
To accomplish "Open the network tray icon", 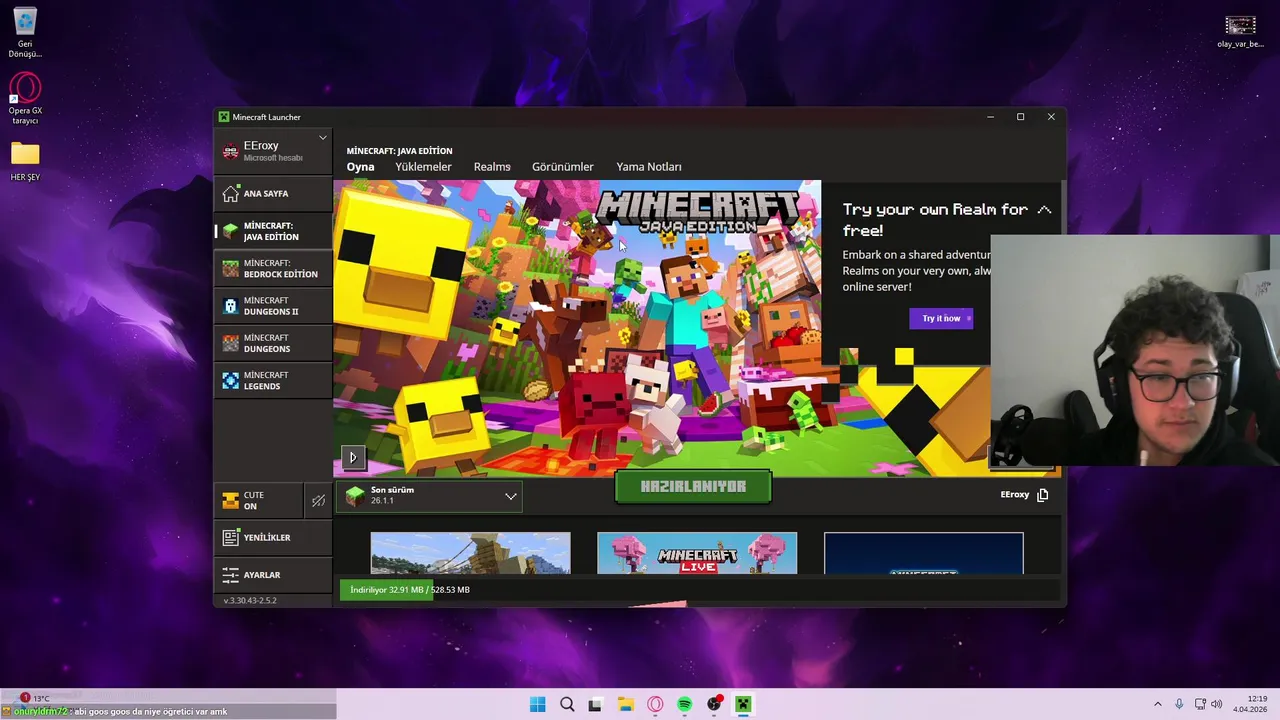I will click(1200, 704).
